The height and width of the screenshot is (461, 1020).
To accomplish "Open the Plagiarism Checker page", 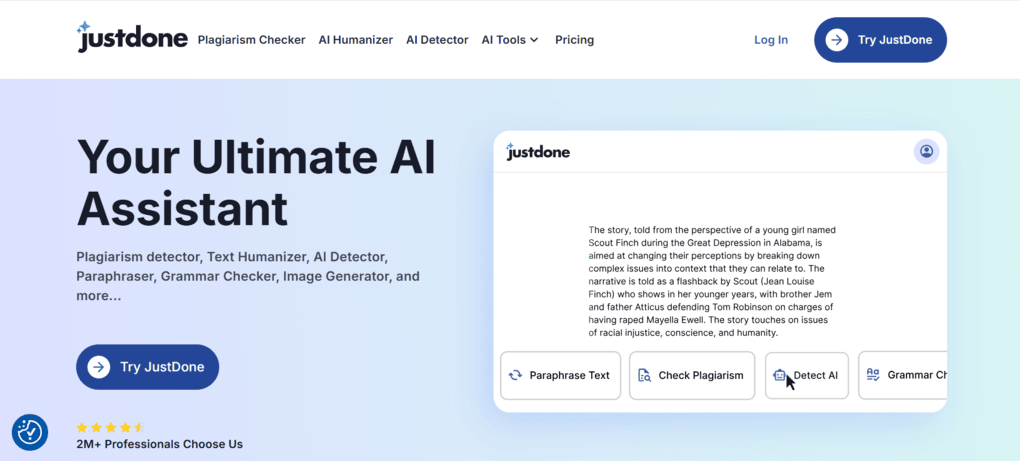I will [x=251, y=40].
